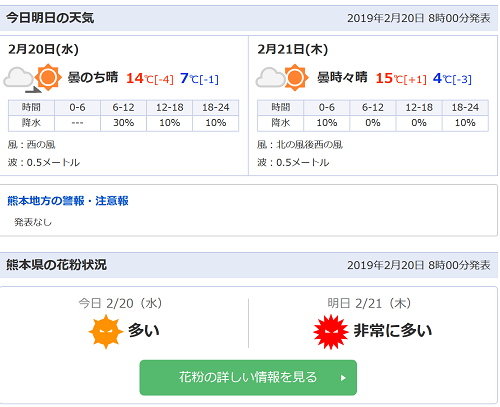Click the 発表なし warning status text
Image resolution: width=500 pixels, height=407 pixels.
tap(33, 222)
